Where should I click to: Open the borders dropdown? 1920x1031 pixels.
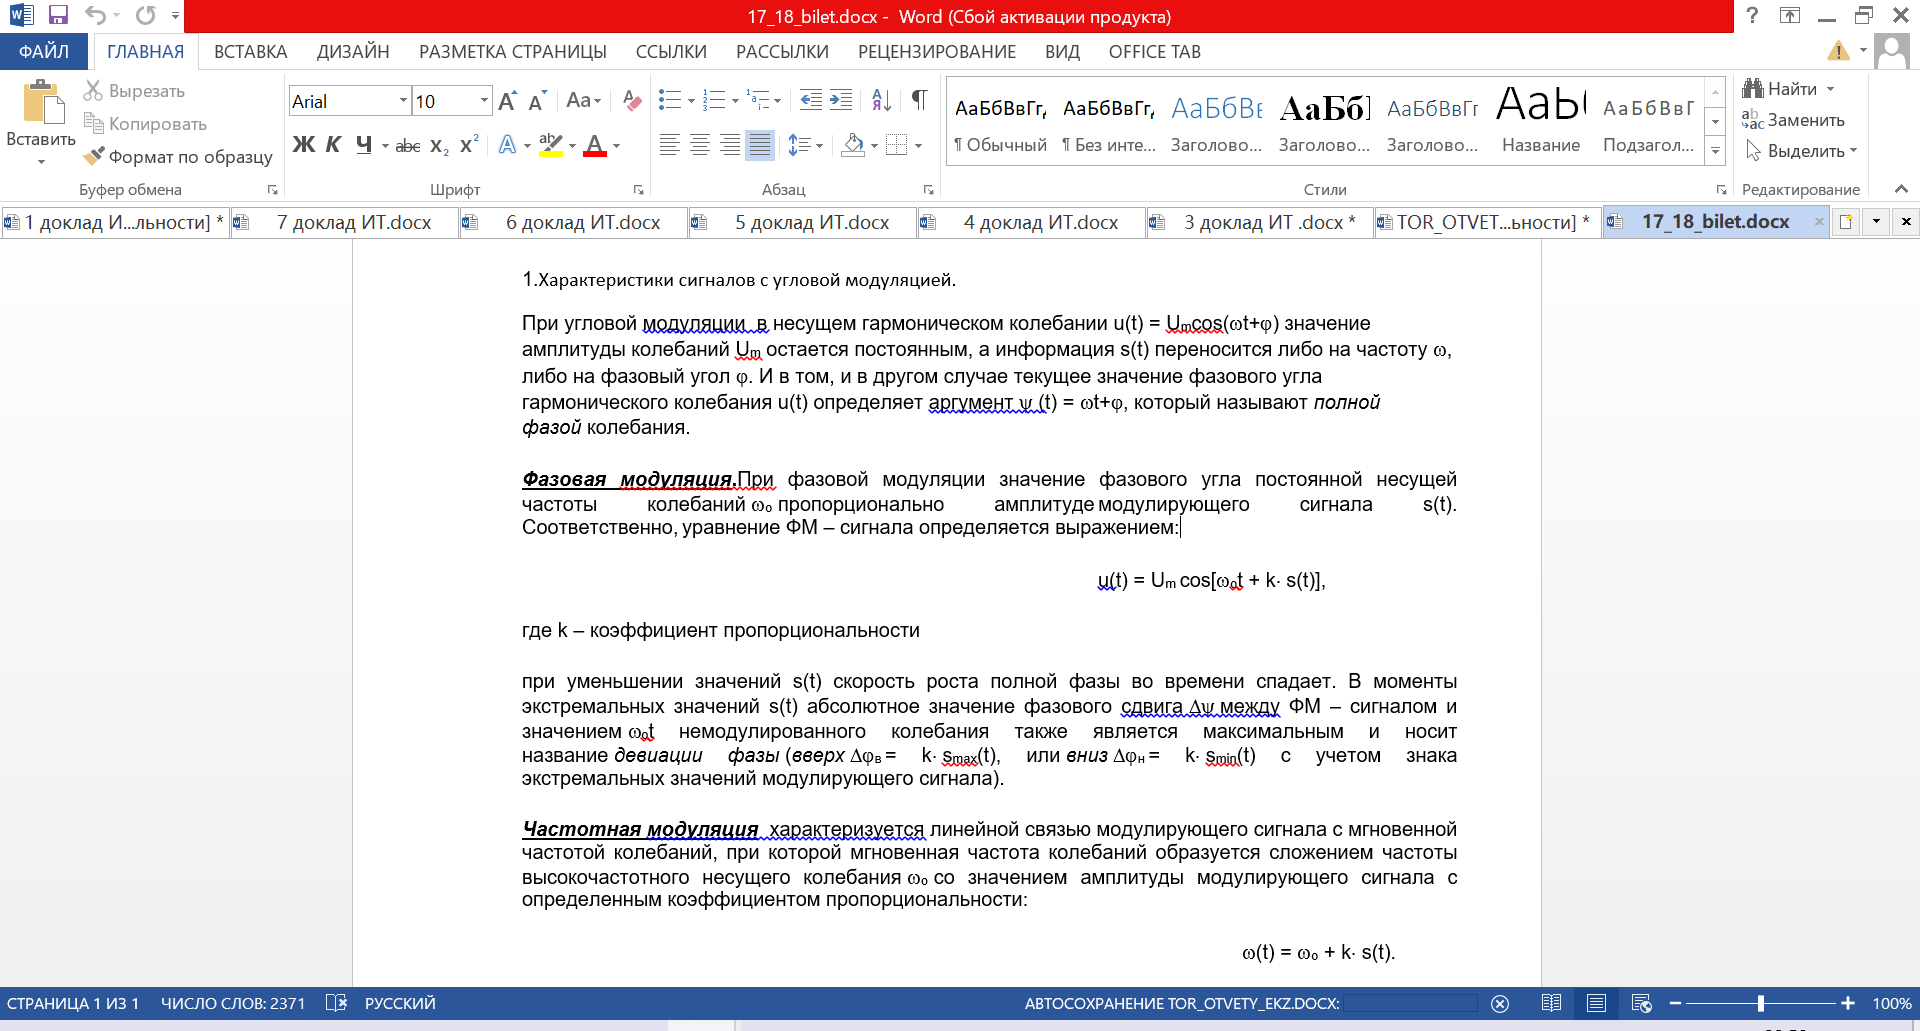918,146
